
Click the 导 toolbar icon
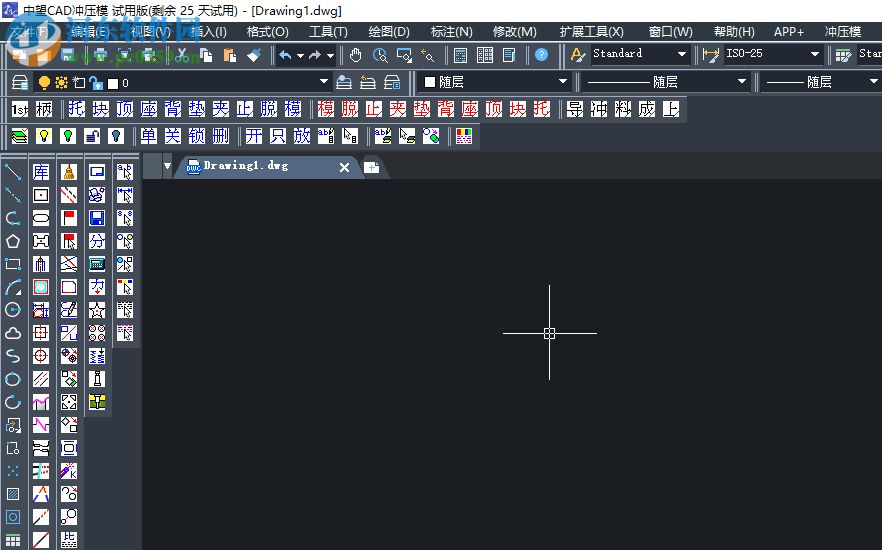(574, 109)
